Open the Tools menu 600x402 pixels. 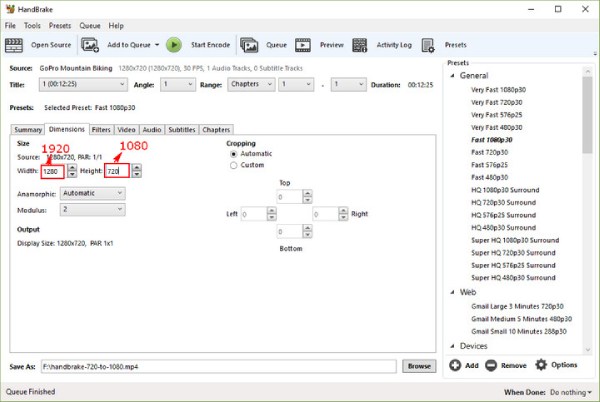click(x=32, y=26)
